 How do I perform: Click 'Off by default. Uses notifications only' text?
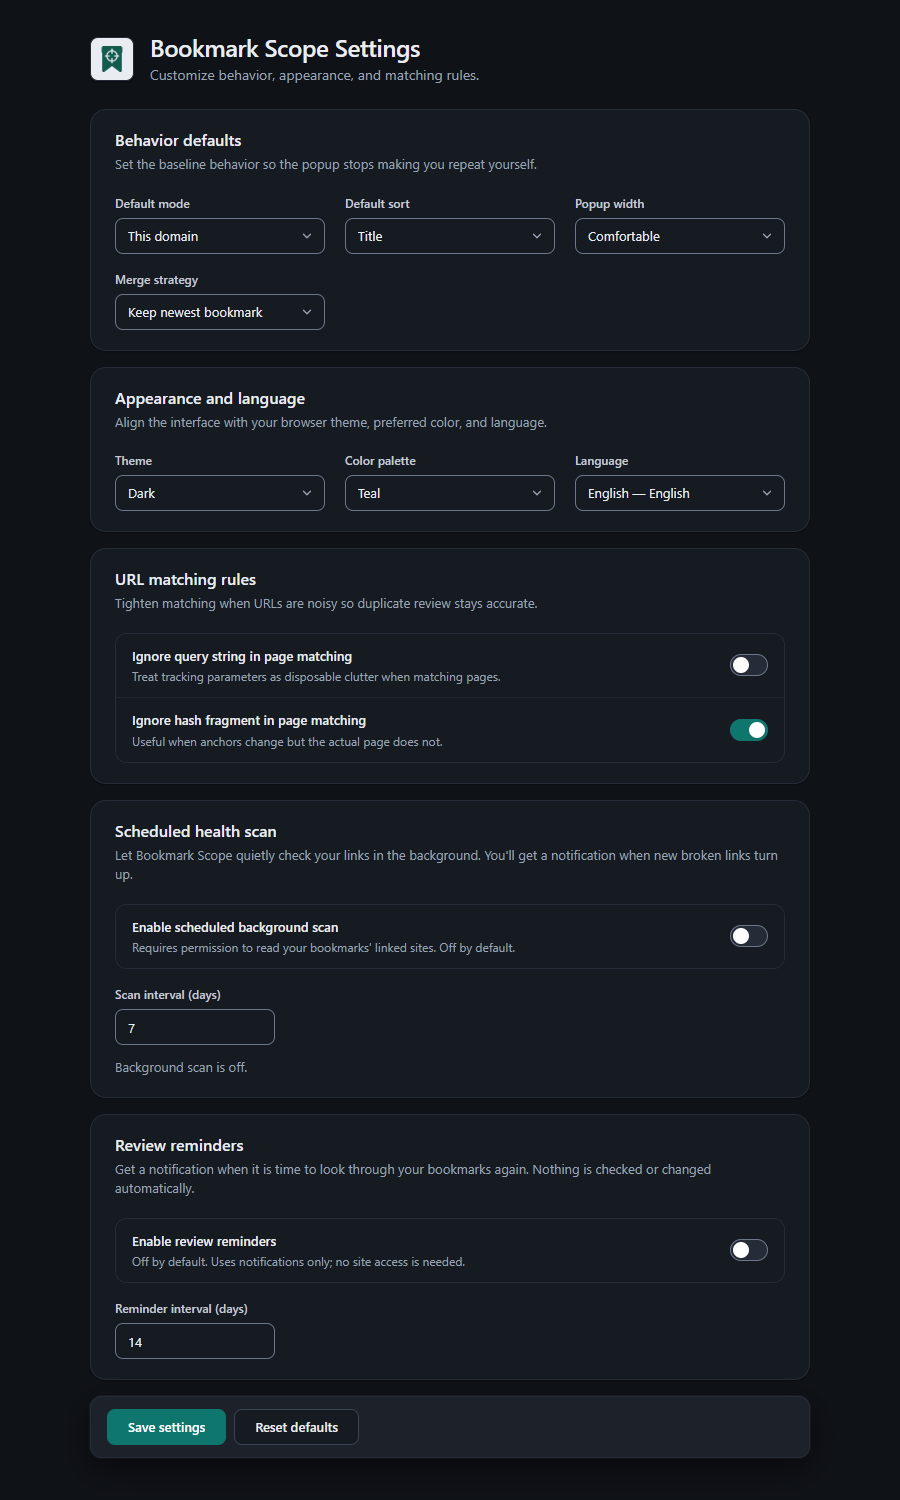[298, 1262]
